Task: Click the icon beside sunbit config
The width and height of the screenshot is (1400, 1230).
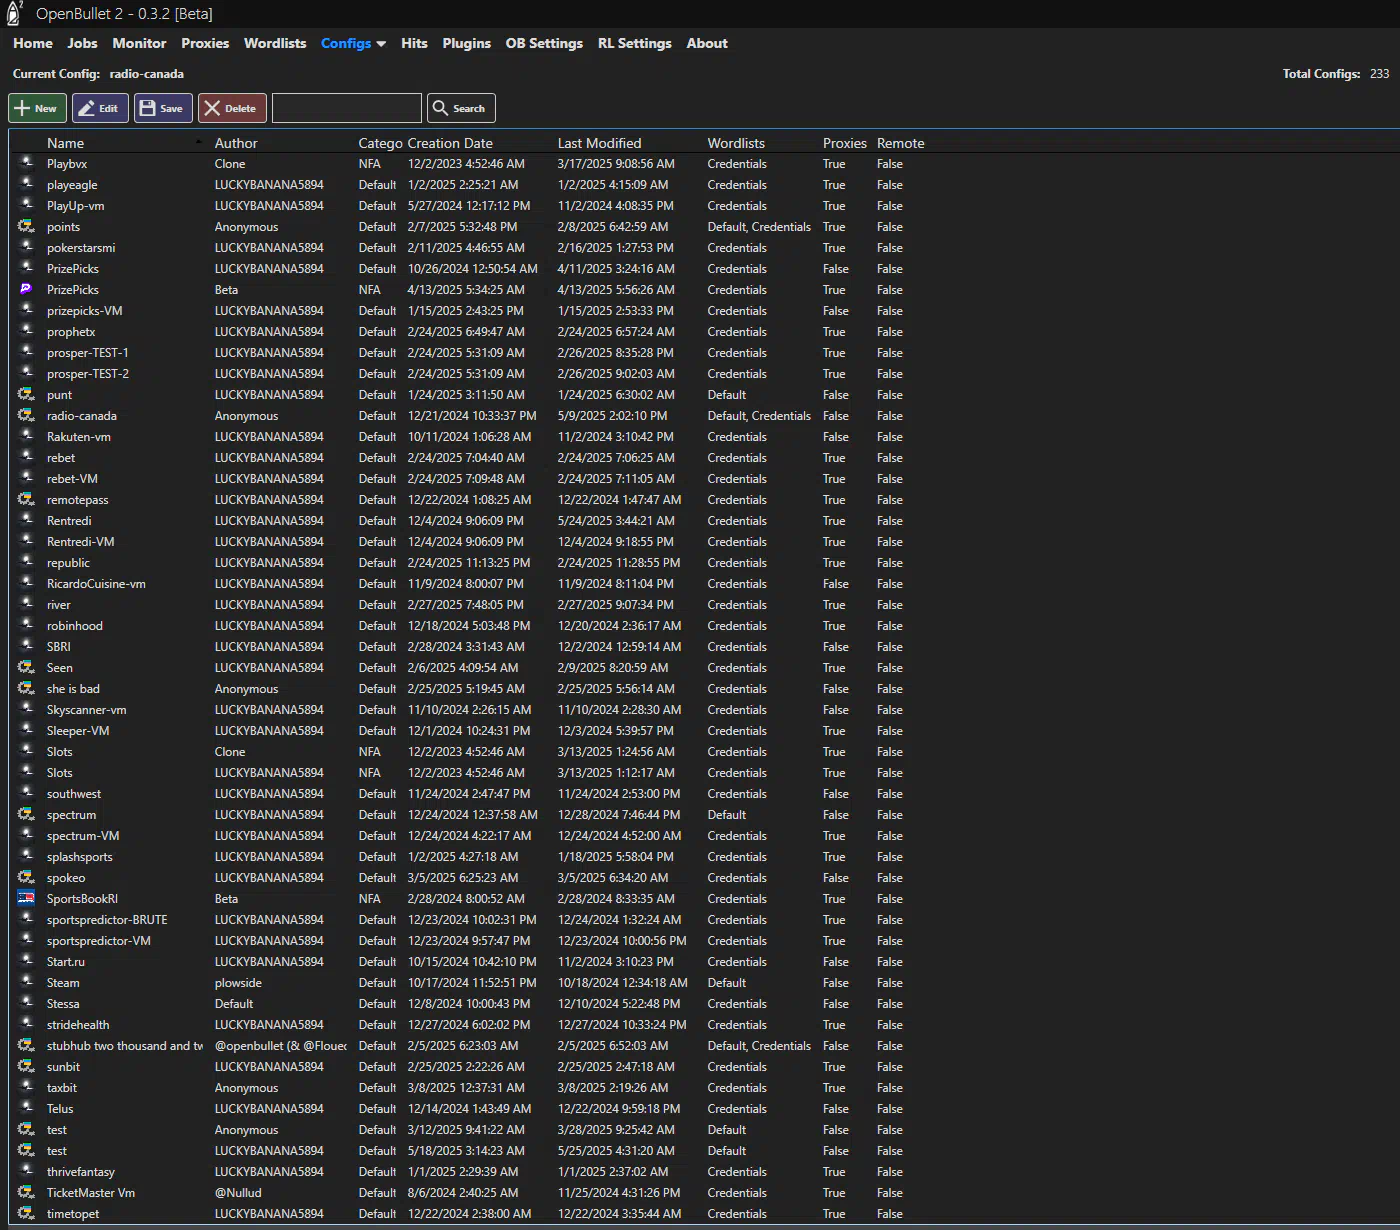Action: tap(27, 1066)
